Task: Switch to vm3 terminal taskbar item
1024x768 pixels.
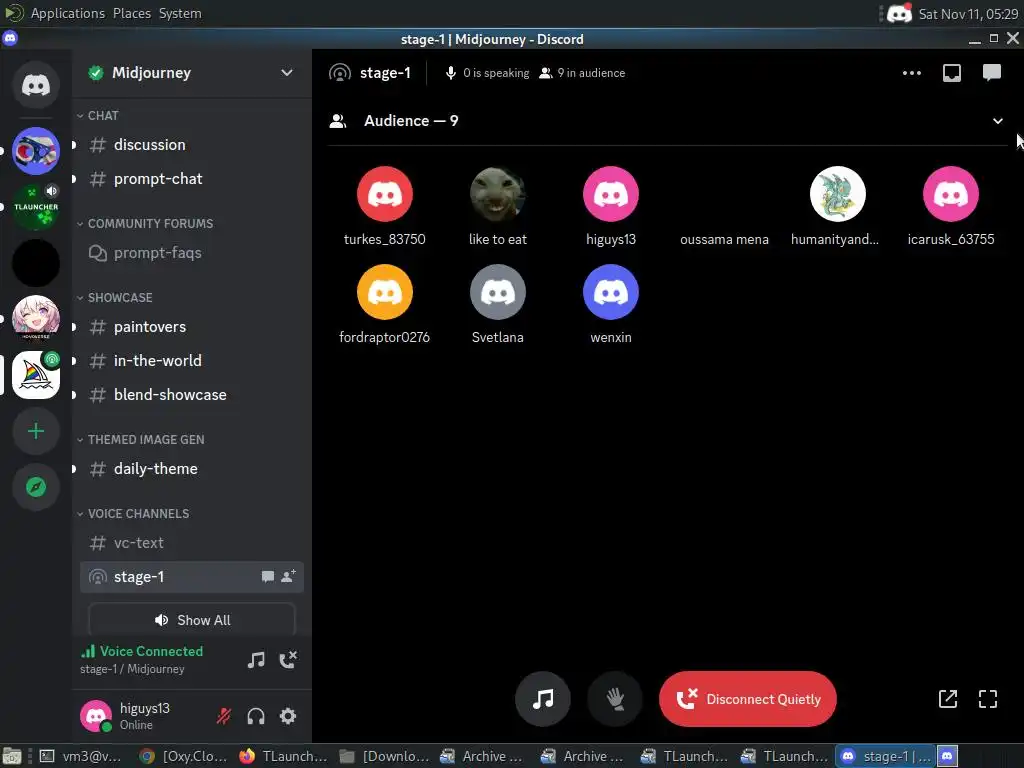Action: click(81, 756)
